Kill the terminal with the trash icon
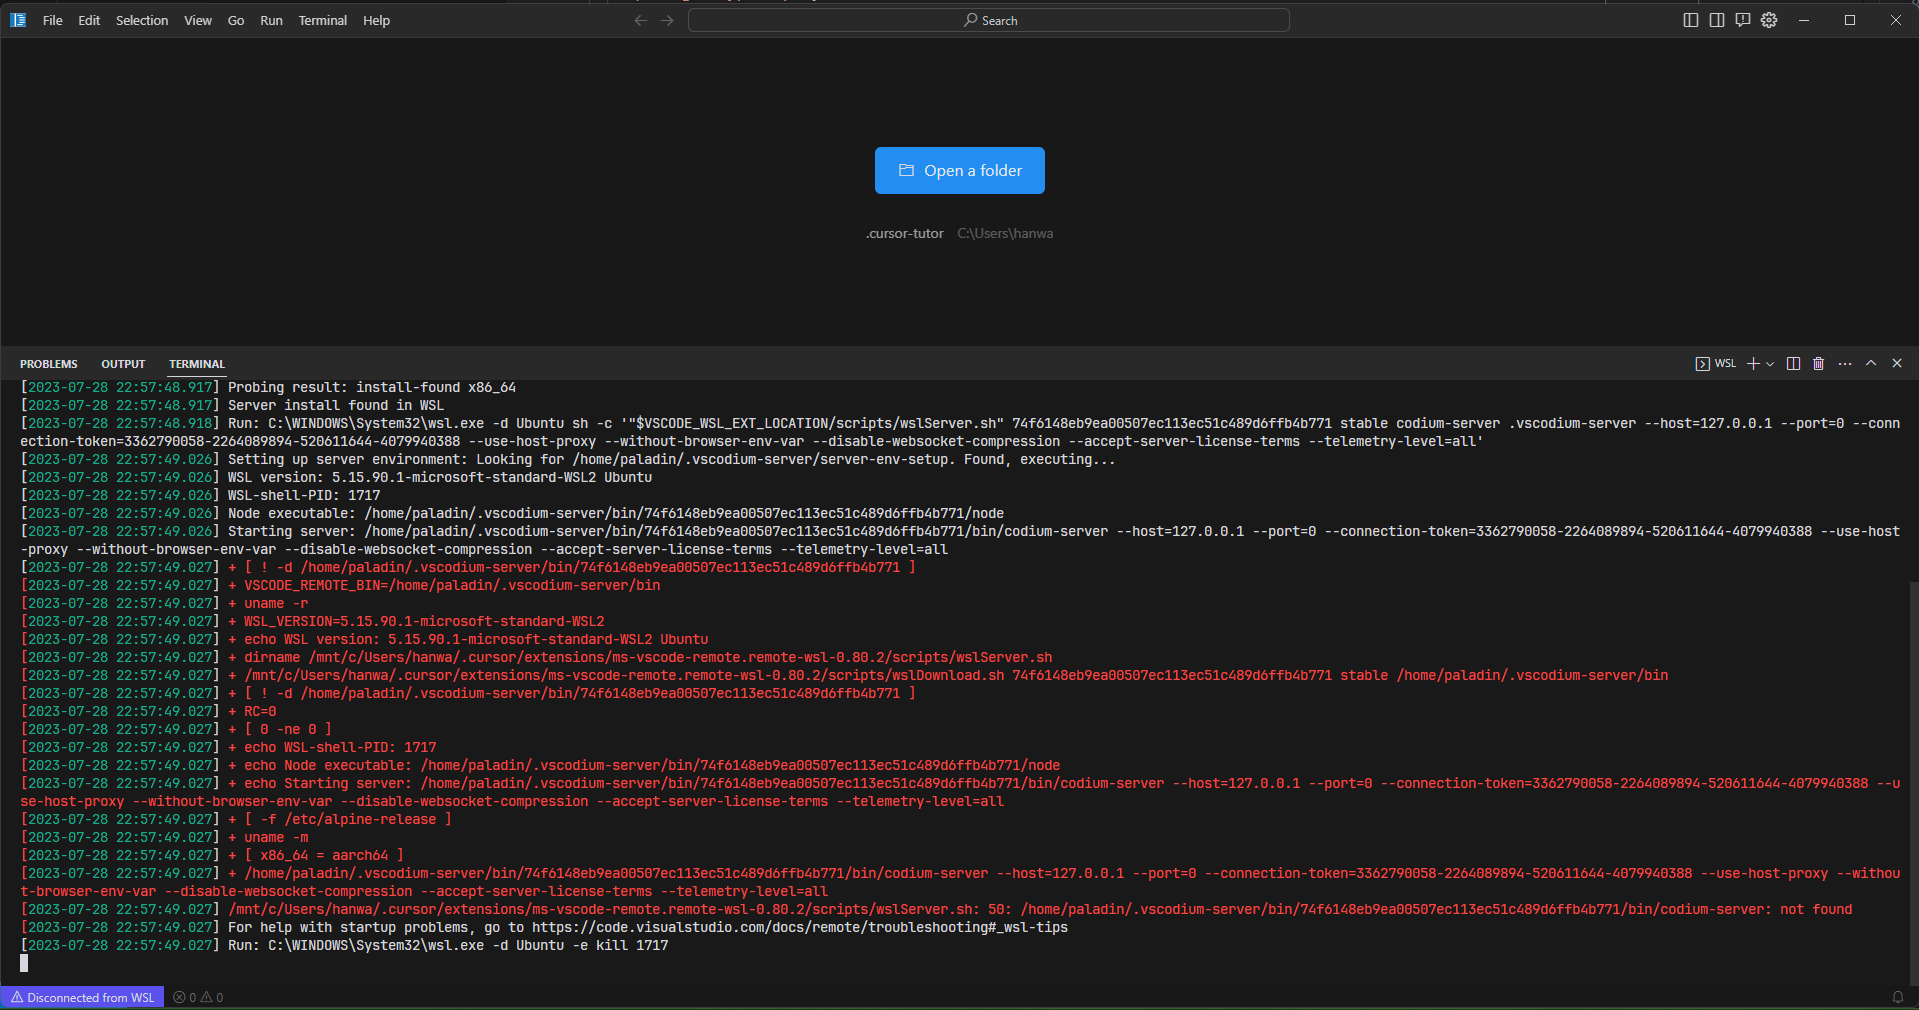The height and width of the screenshot is (1010, 1919). coord(1818,364)
